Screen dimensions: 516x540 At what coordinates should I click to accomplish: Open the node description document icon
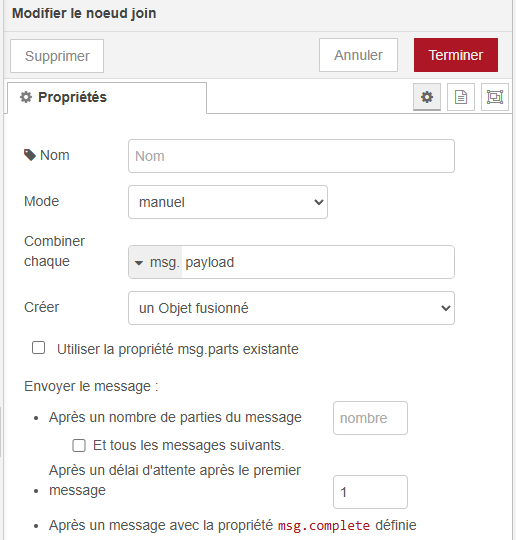coord(461,97)
